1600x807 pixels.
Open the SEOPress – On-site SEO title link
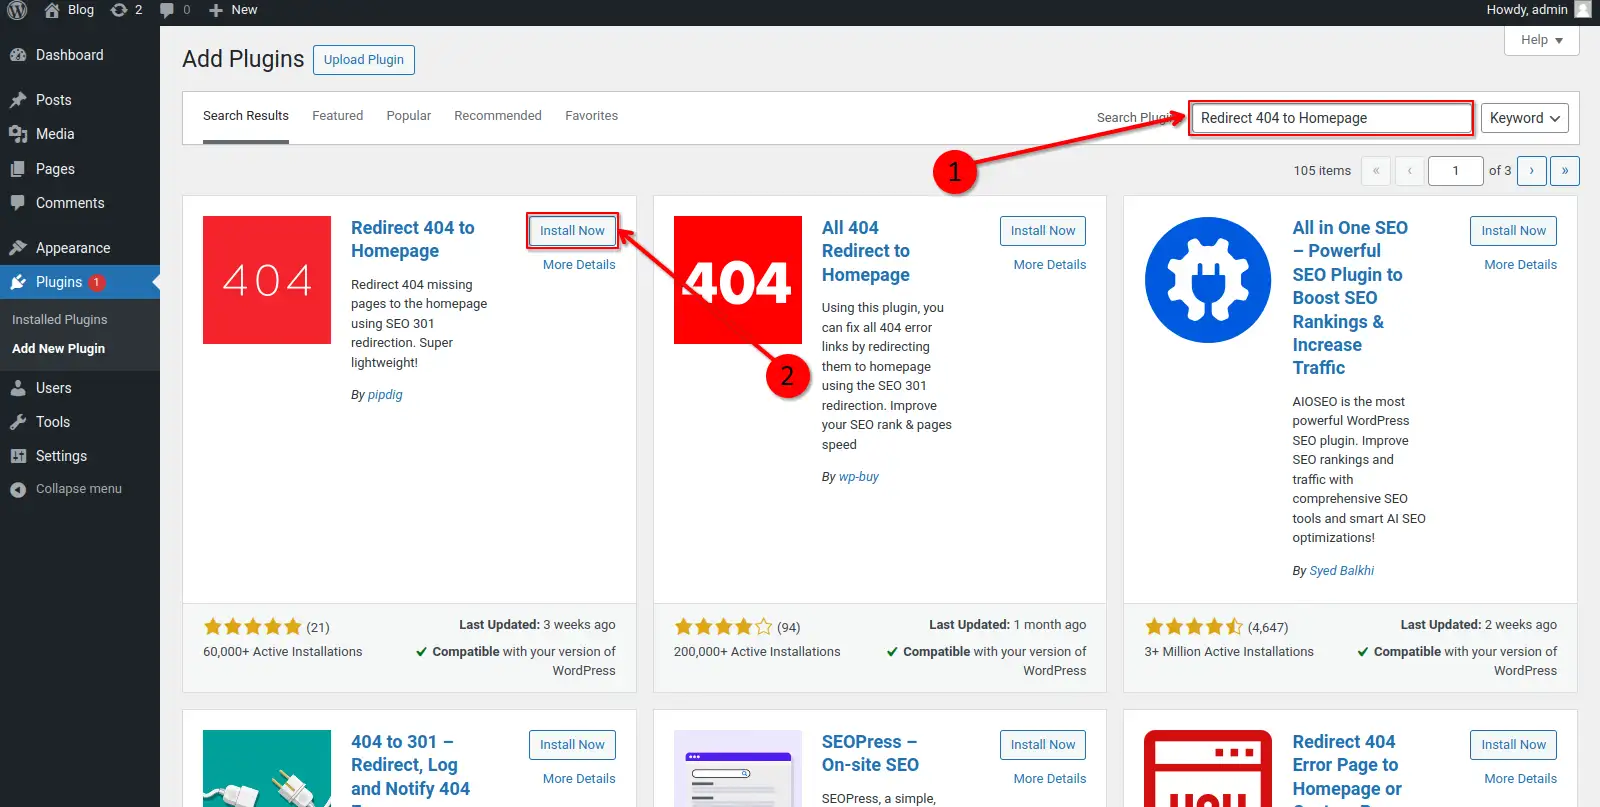pyautogui.click(x=870, y=754)
